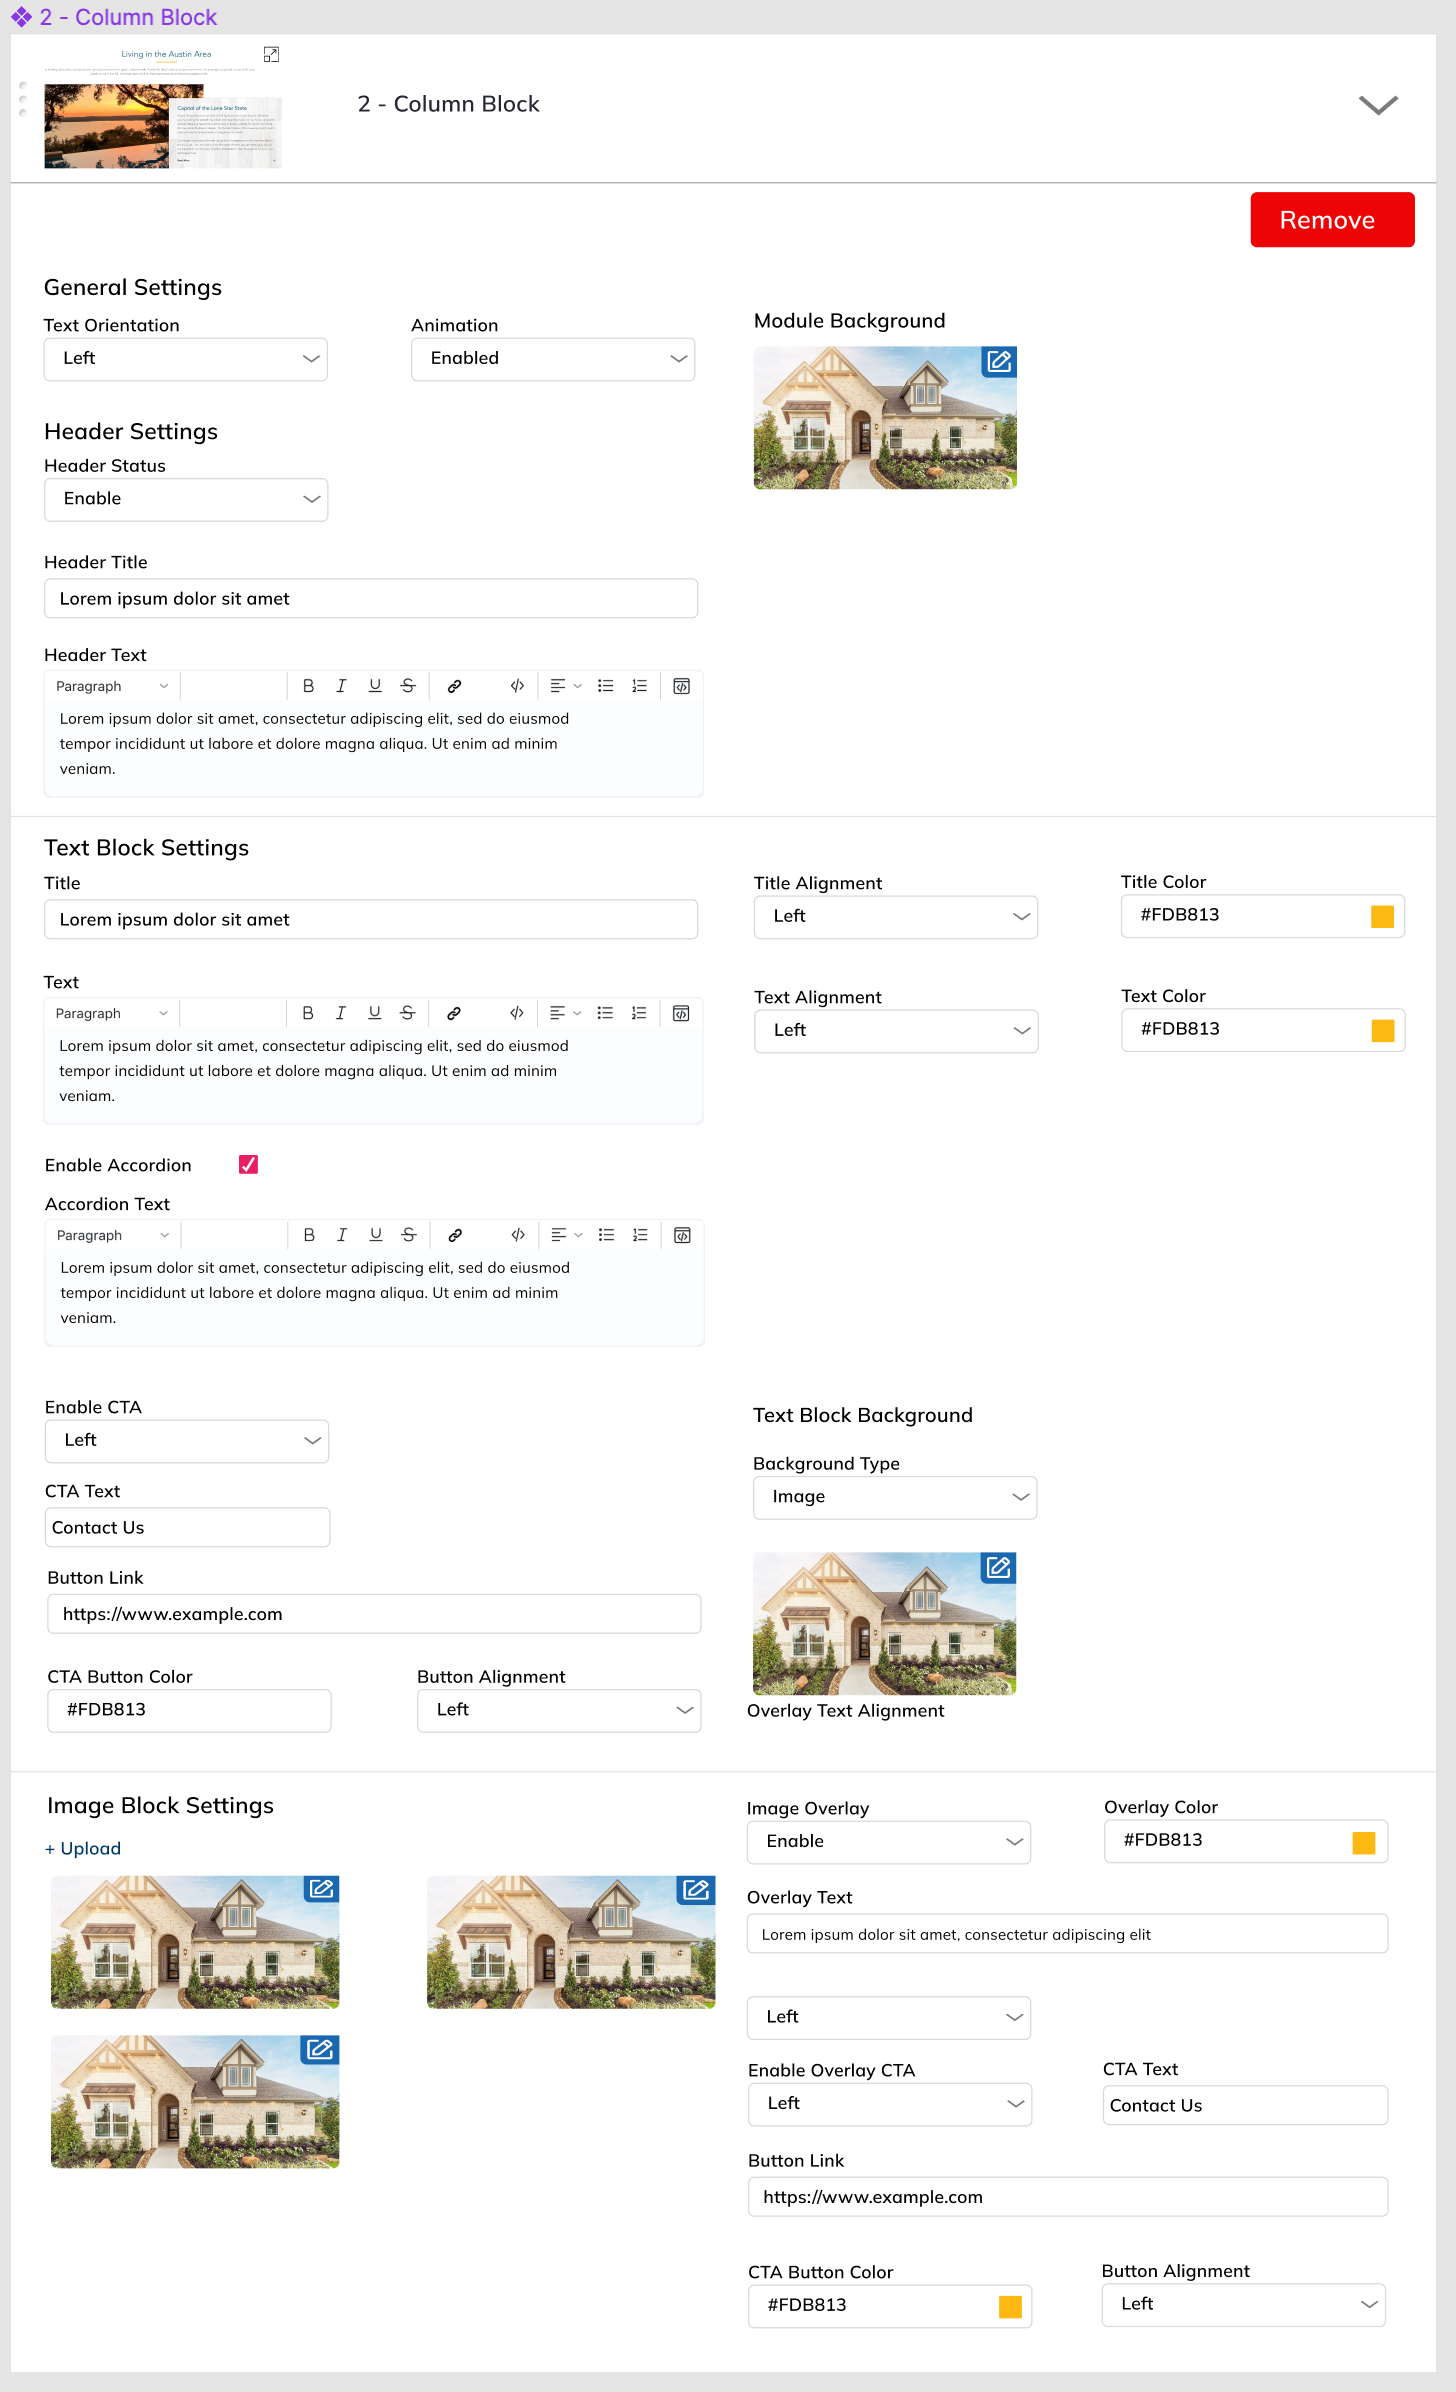The height and width of the screenshot is (2392, 1456).
Task: Click bullet list icon in Header Text editor
Action: point(605,686)
